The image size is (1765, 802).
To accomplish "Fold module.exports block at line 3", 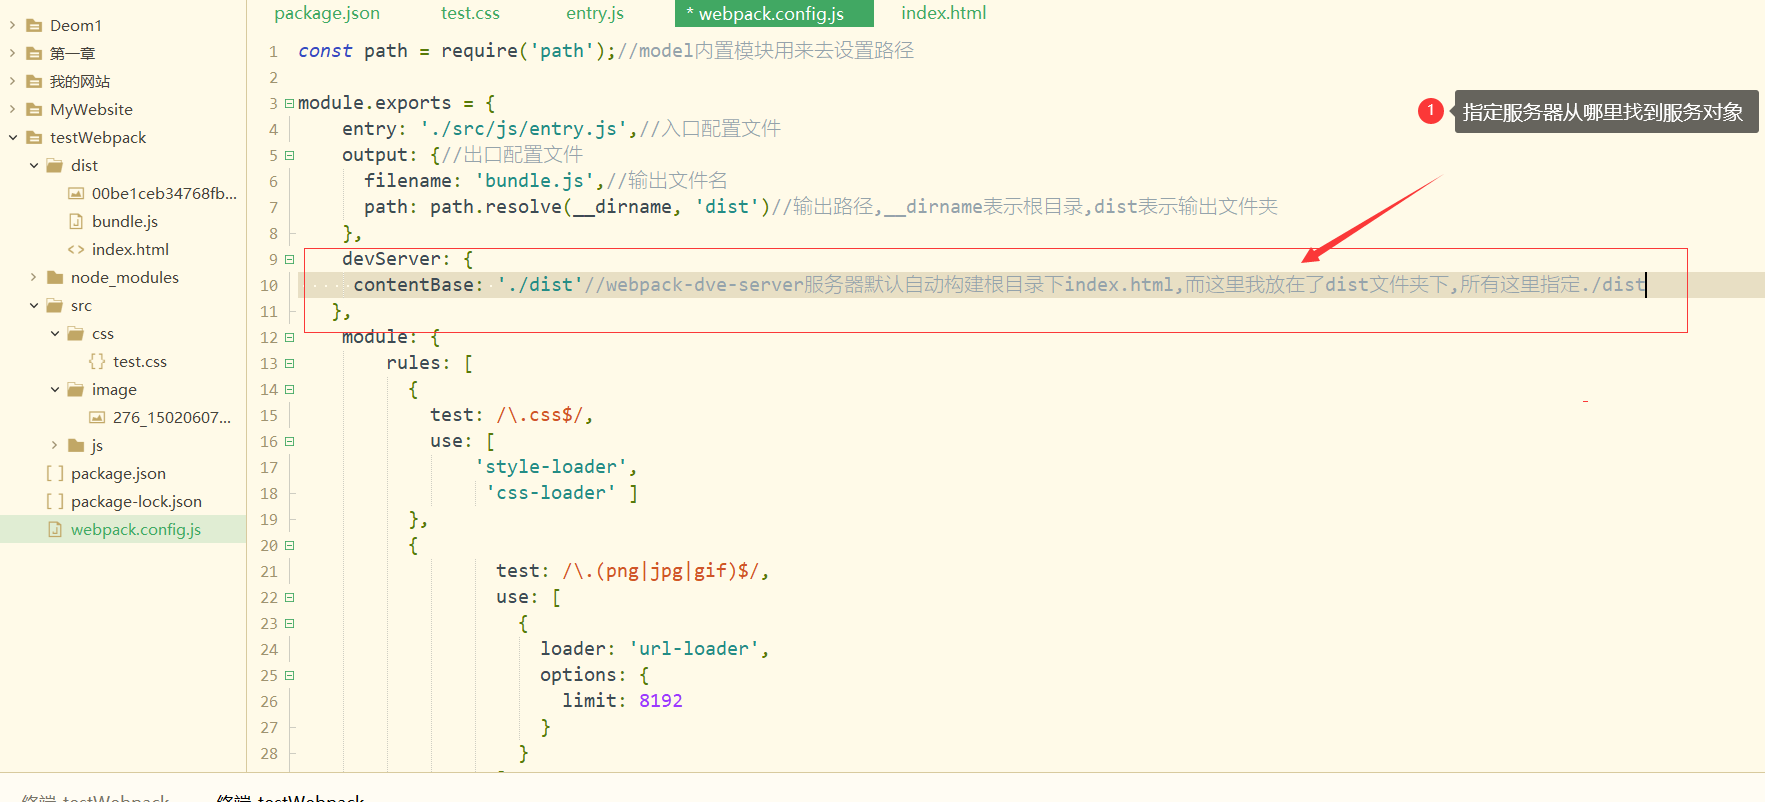I will 289,103.
